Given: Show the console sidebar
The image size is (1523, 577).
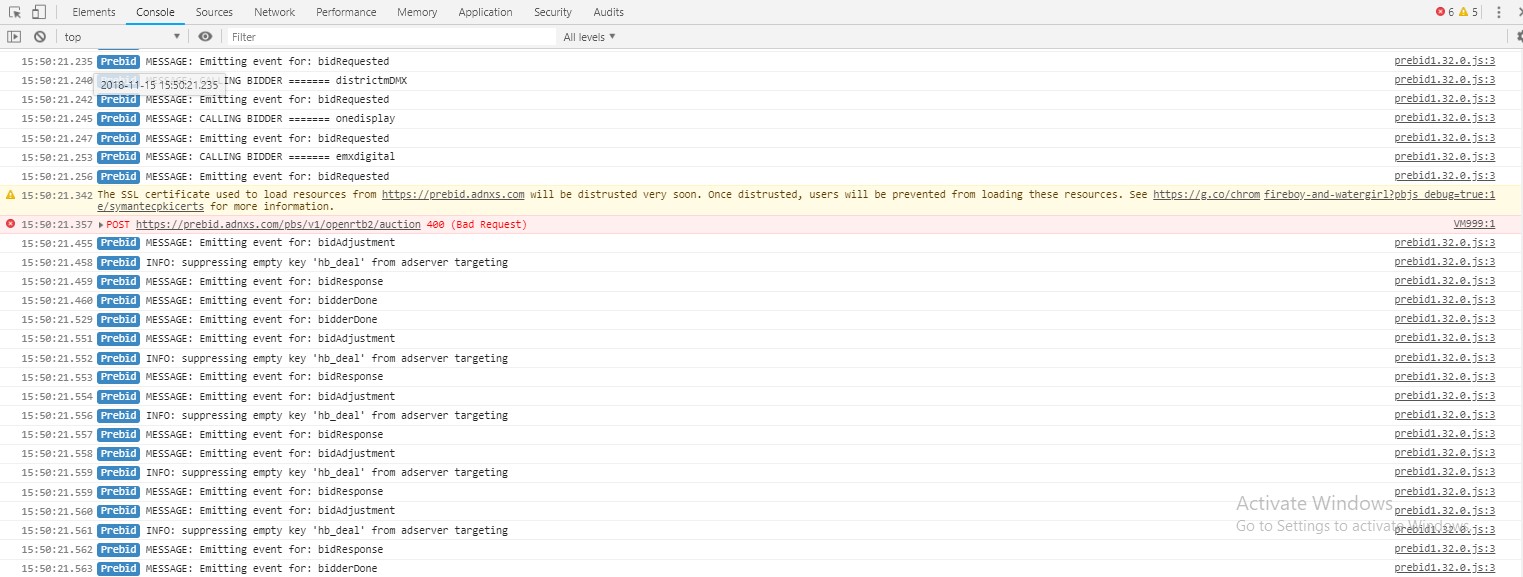Looking at the screenshot, I should click(14, 36).
